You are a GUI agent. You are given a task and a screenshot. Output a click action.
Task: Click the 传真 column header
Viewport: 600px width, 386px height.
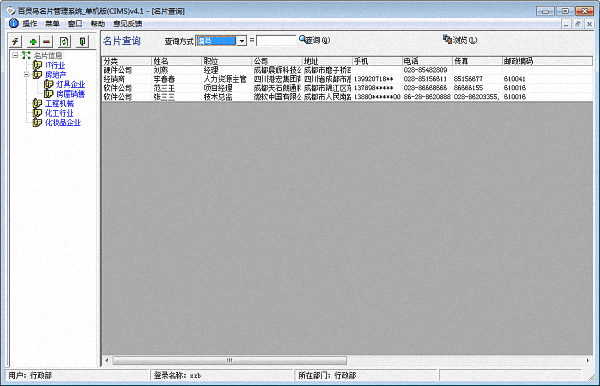pos(478,61)
